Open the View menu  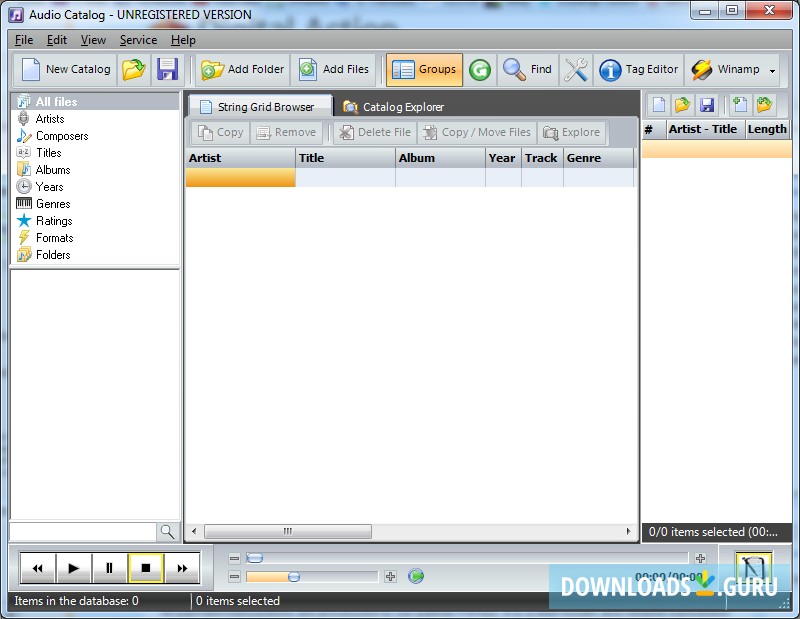[93, 40]
